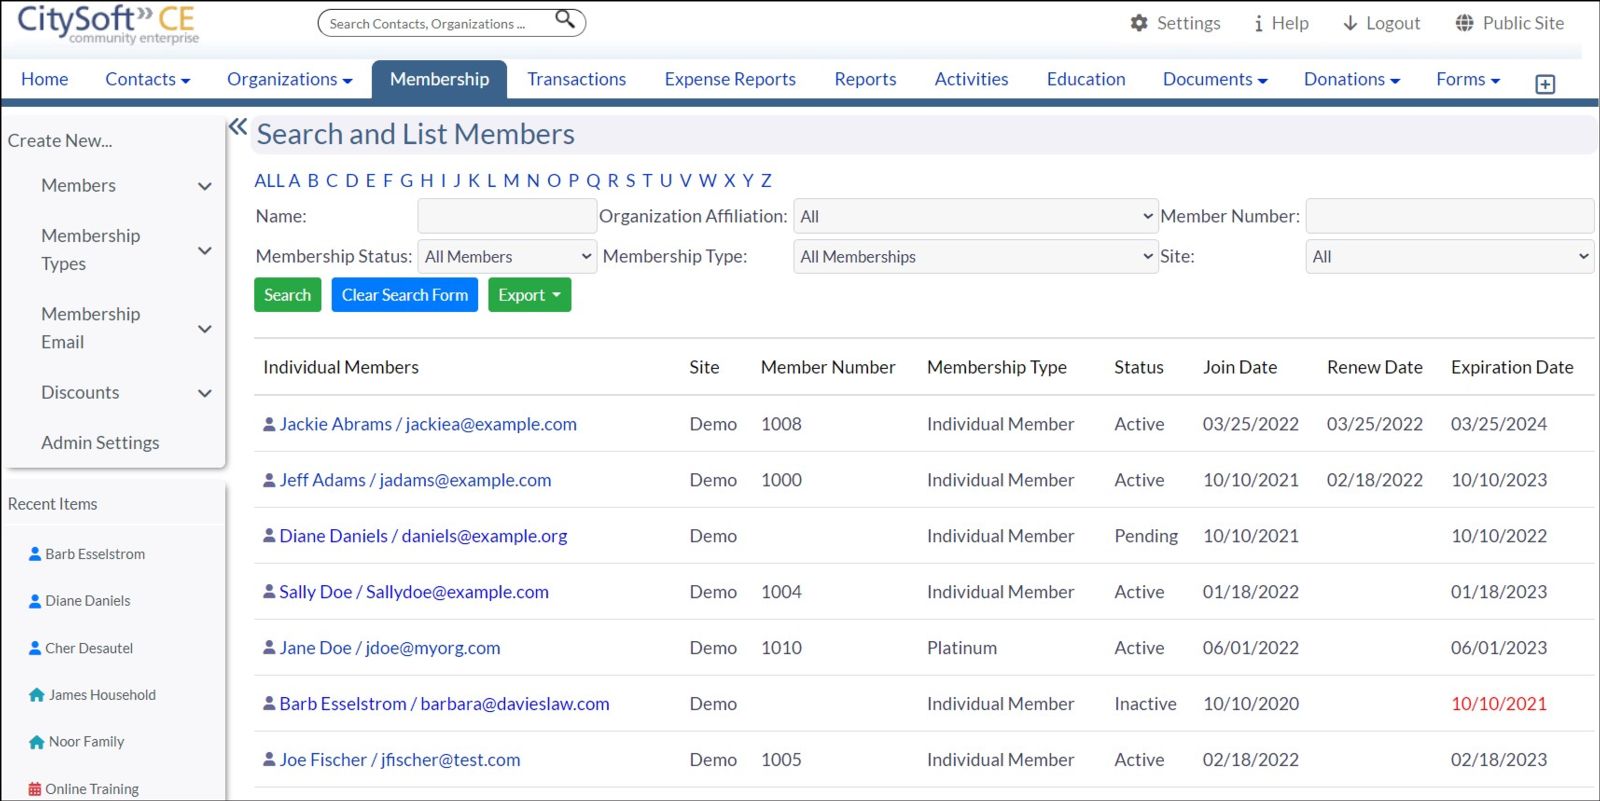Viewport: 1600px width, 801px height.
Task: Click person icon beside Barb Esselstrom row
Action: point(269,704)
